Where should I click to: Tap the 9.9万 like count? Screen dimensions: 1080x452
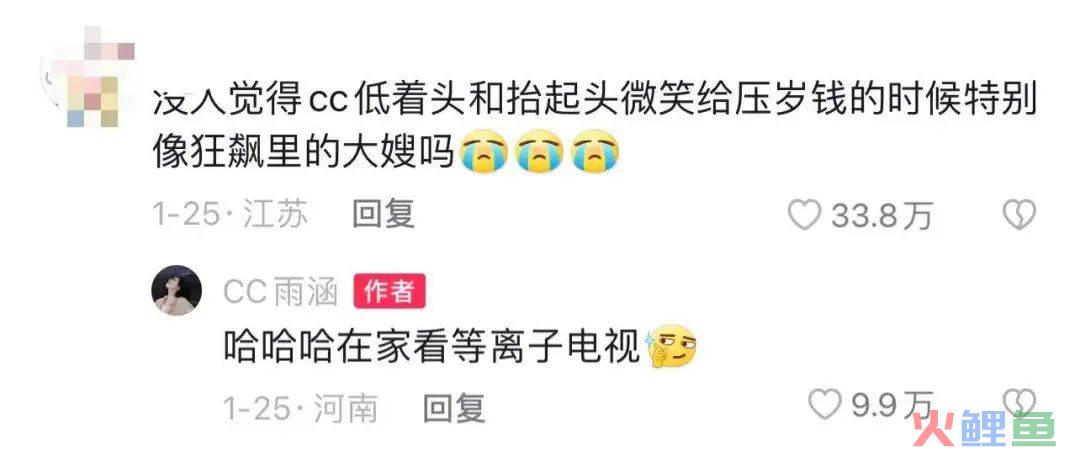pyautogui.click(x=893, y=405)
